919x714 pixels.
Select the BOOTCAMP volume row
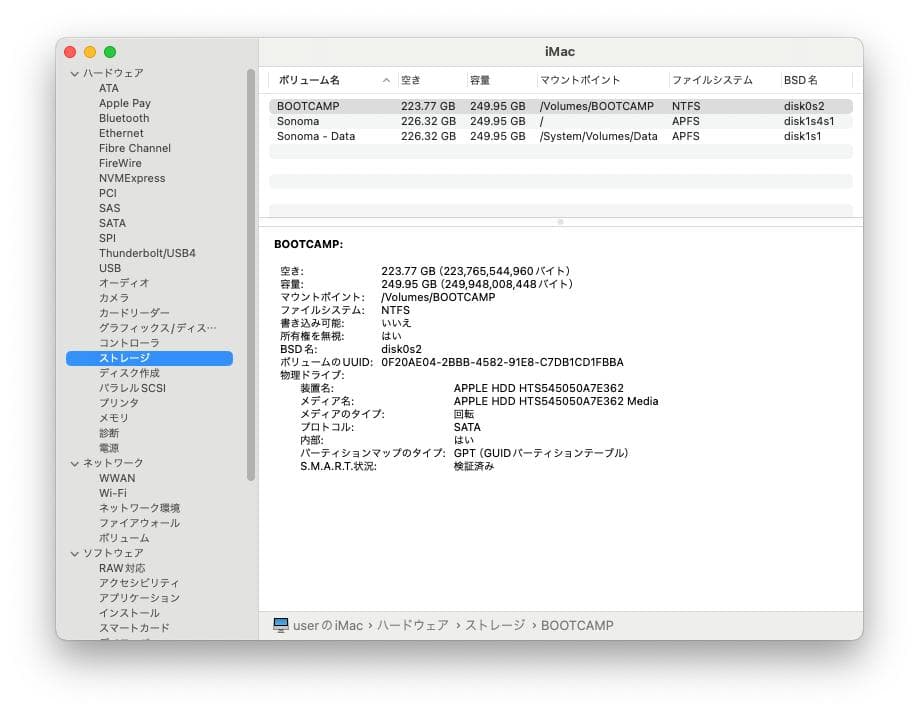click(400, 105)
